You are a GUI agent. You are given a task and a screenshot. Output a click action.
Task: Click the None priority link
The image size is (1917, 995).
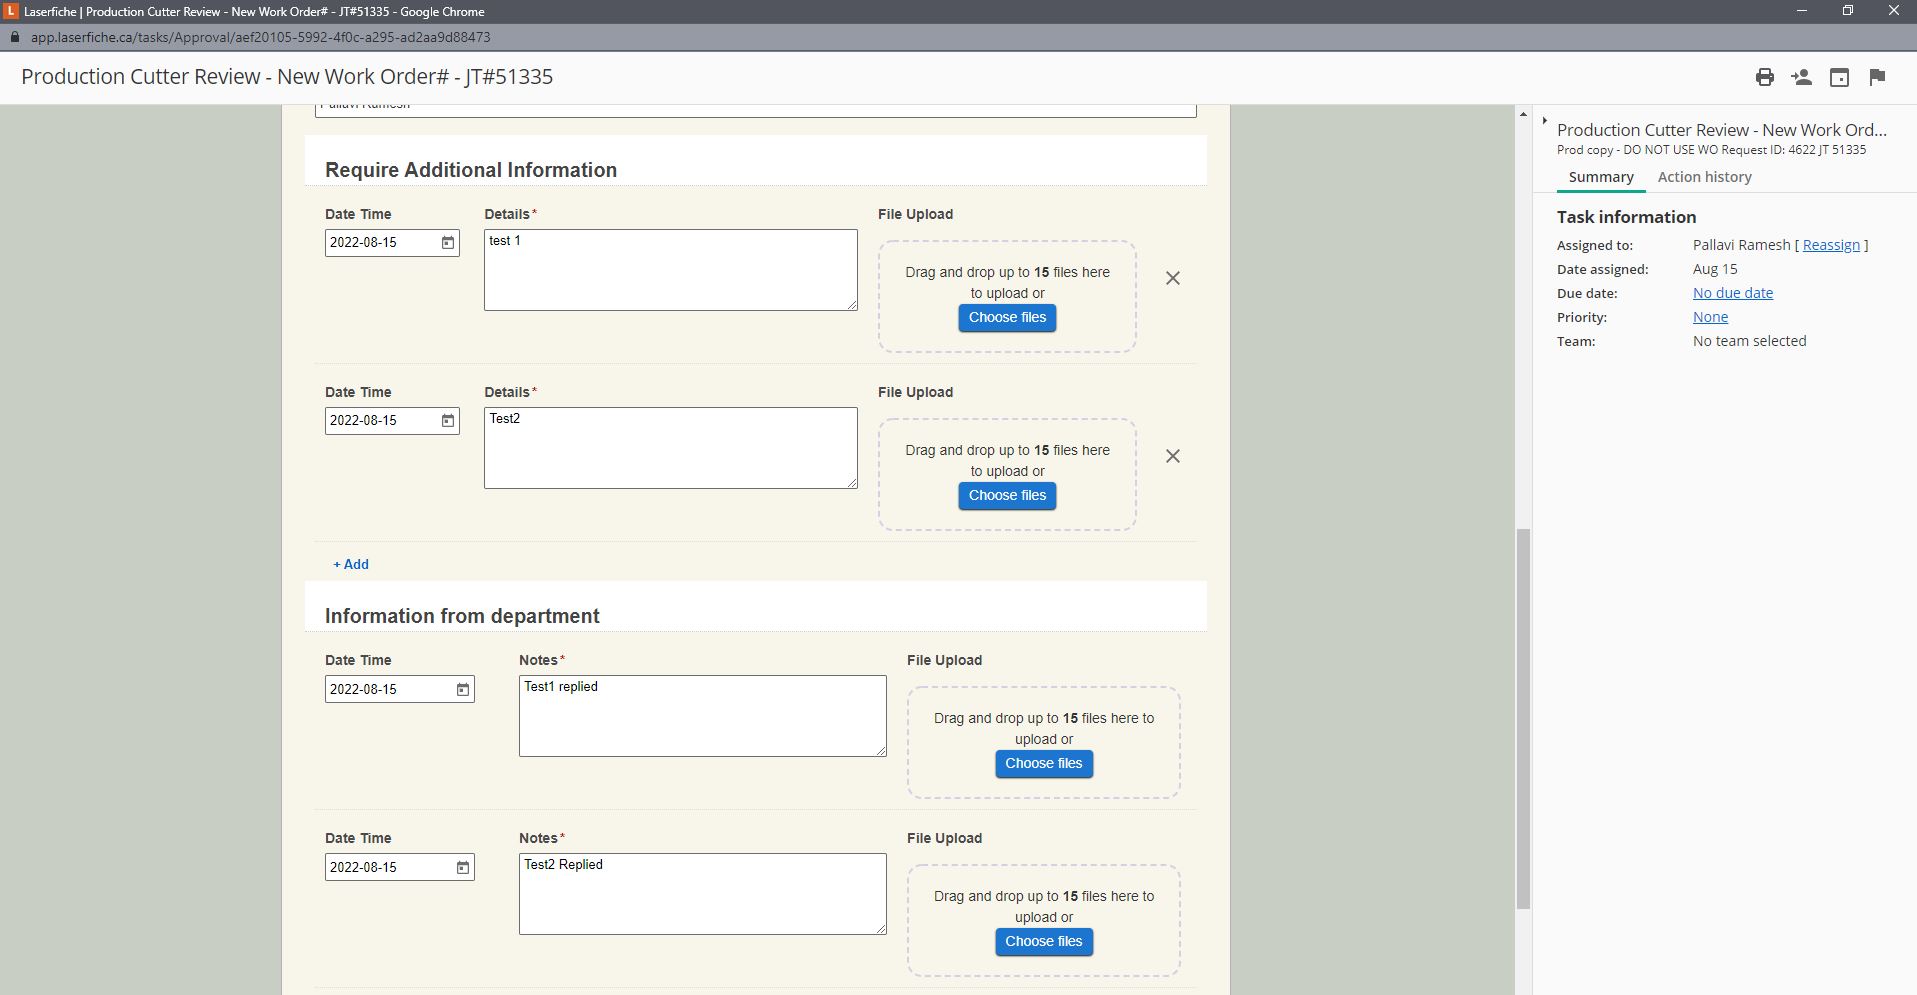tap(1710, 317)
